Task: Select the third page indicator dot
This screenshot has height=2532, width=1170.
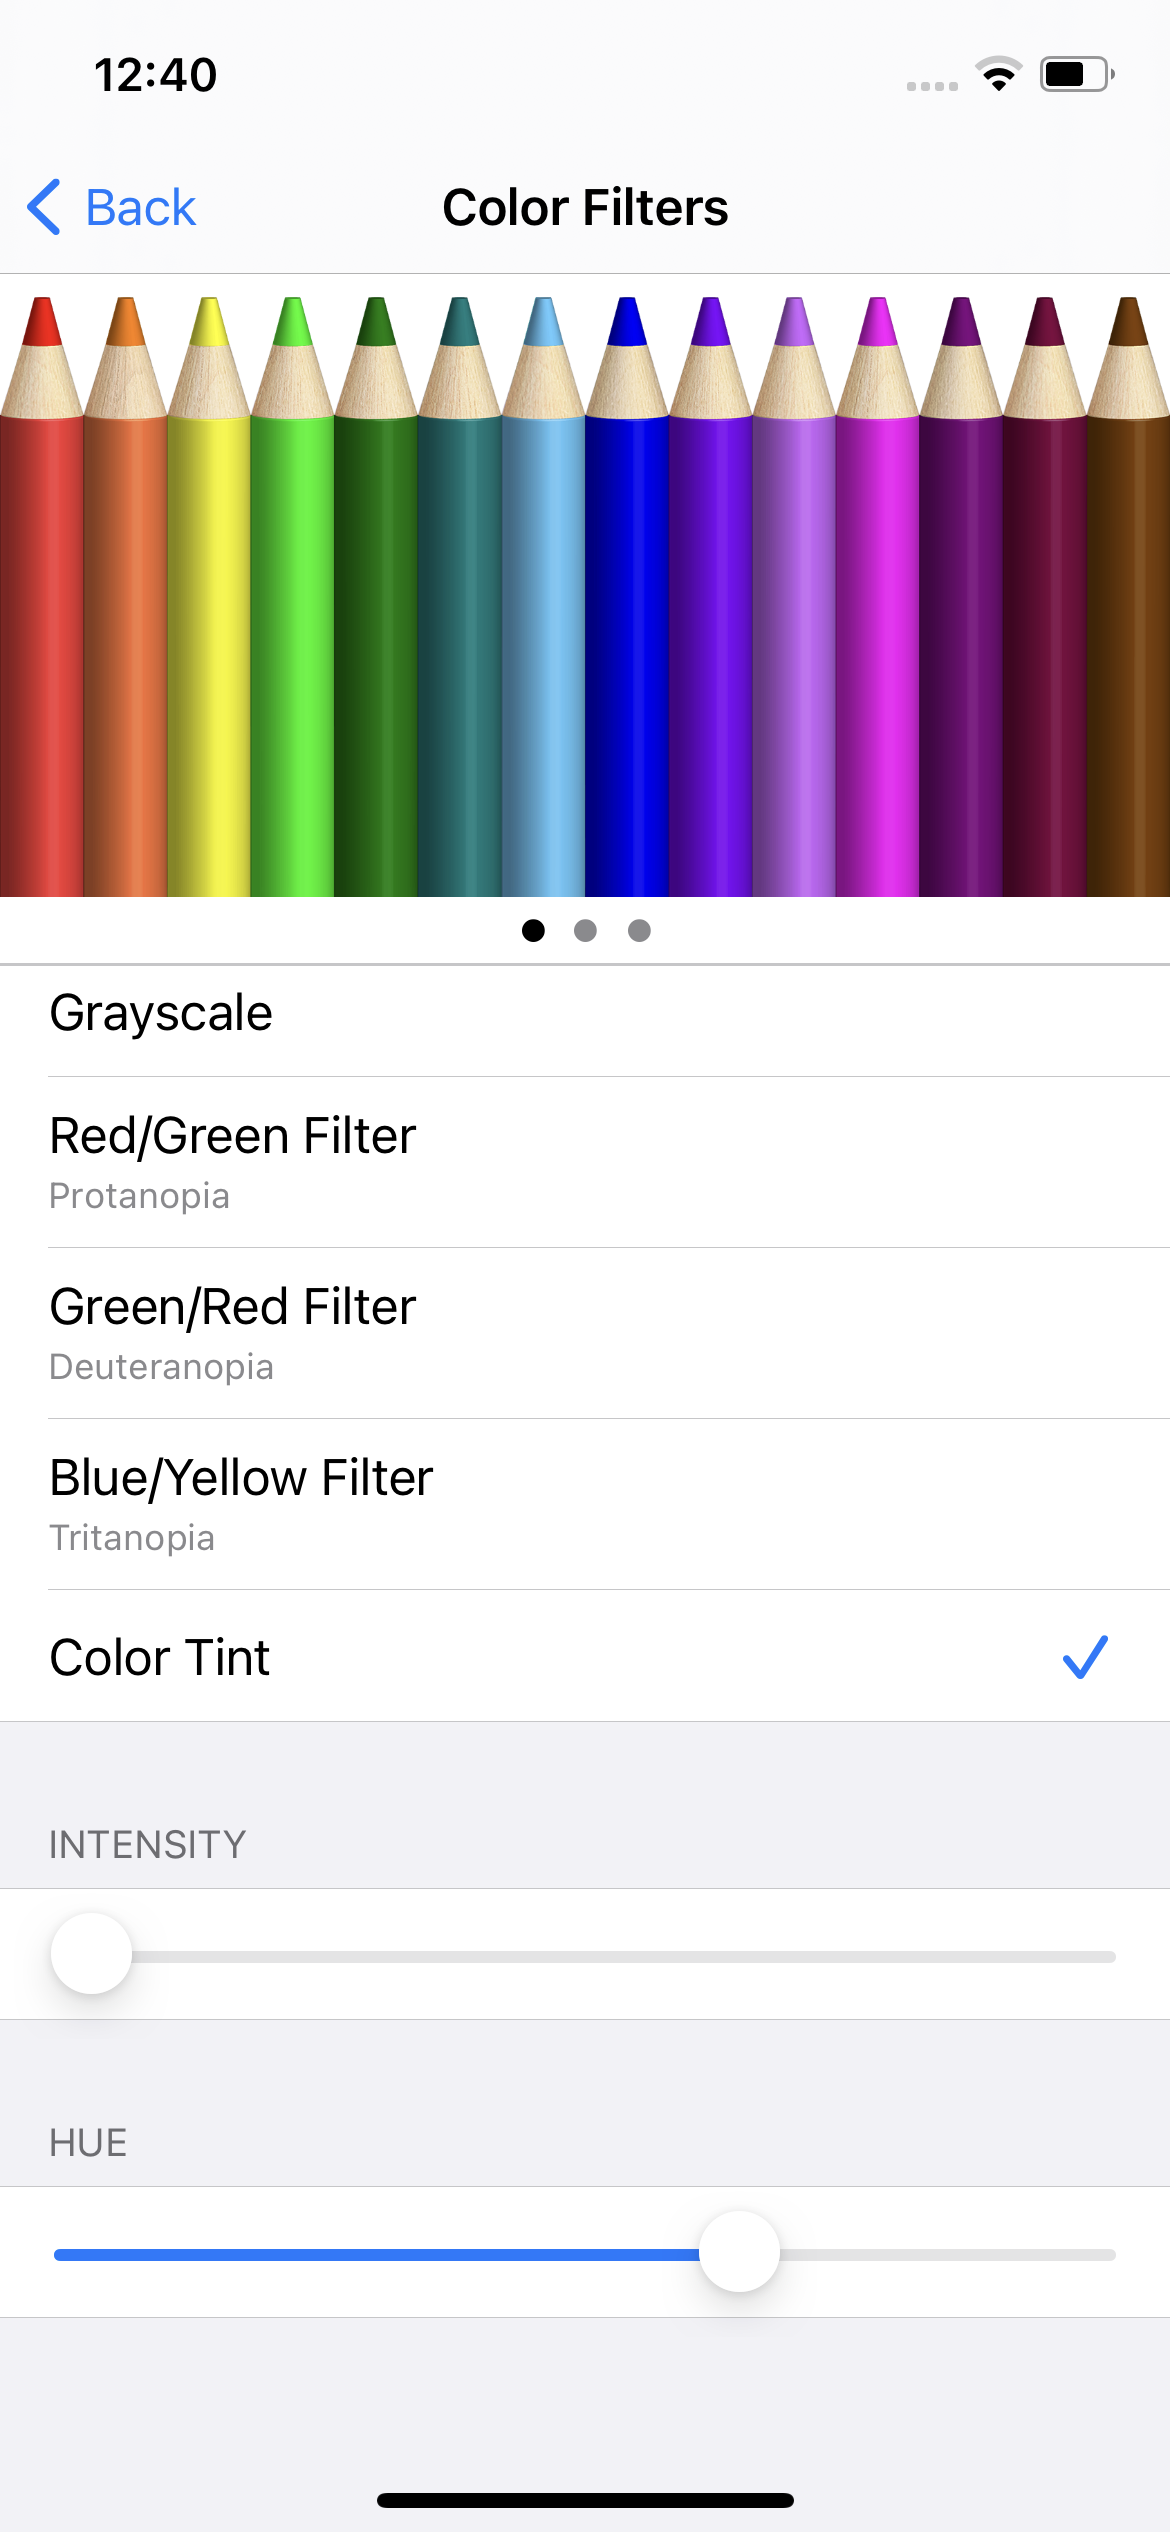Action: (639, 931)
